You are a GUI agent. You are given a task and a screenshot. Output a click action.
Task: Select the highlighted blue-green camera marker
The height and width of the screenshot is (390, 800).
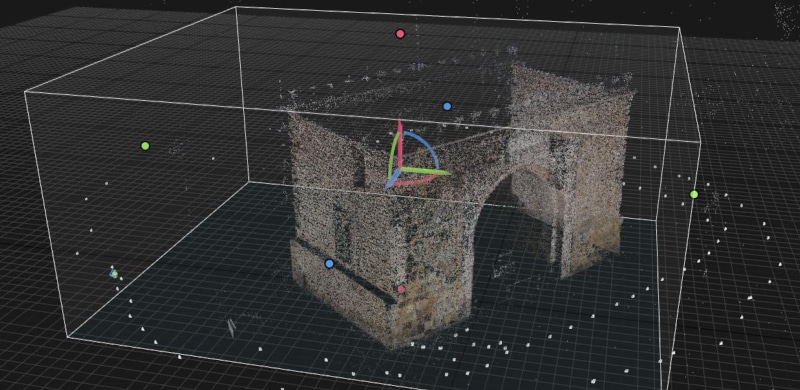click(x=113, y=274)
